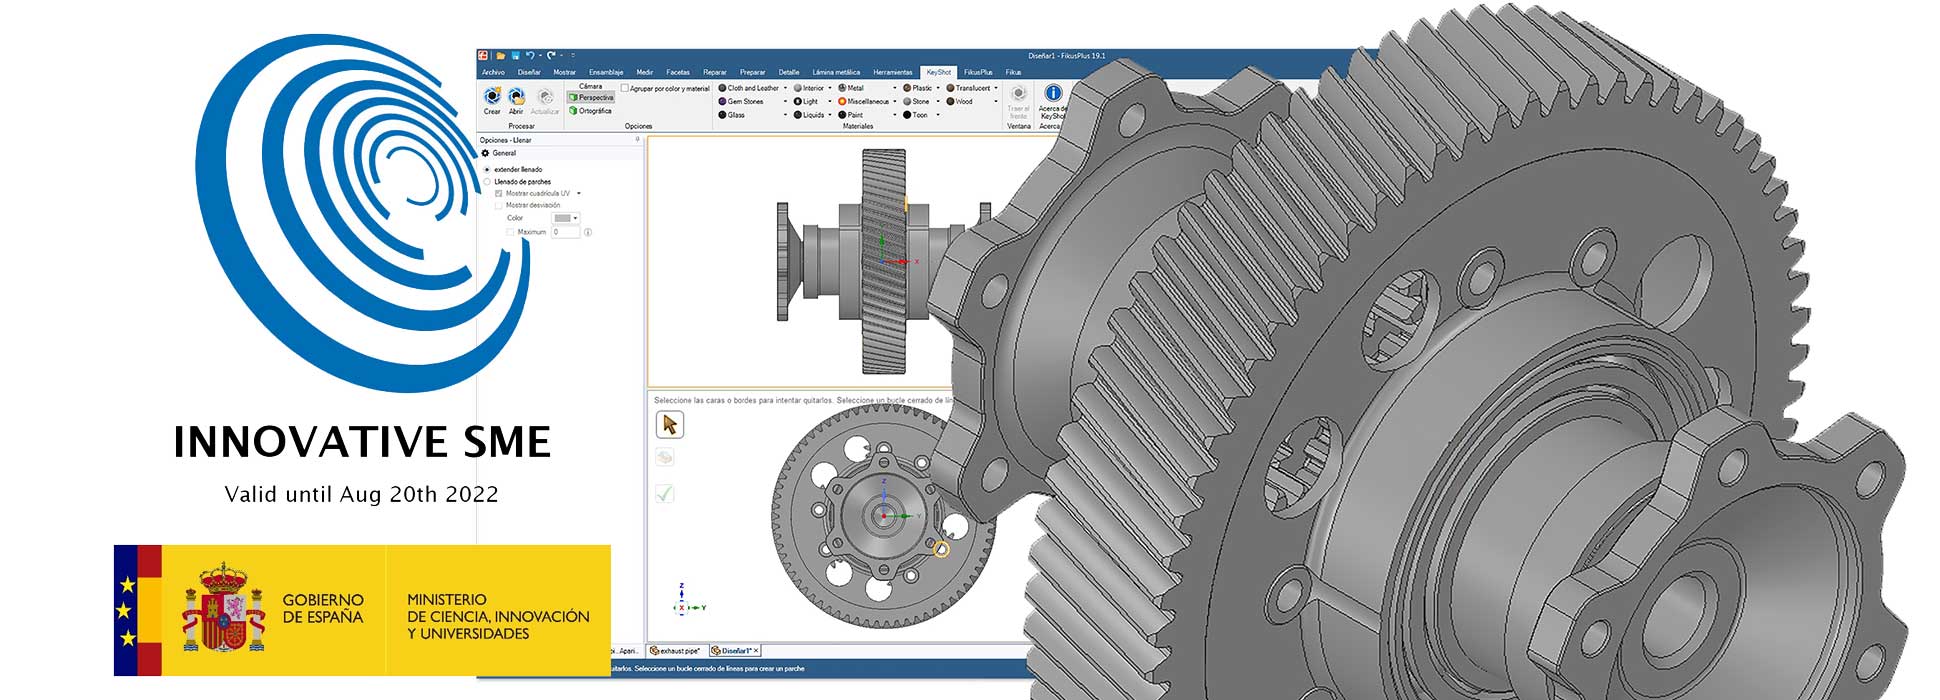Pick the Interior material
Screen dimensions: 1940x700
809,88
